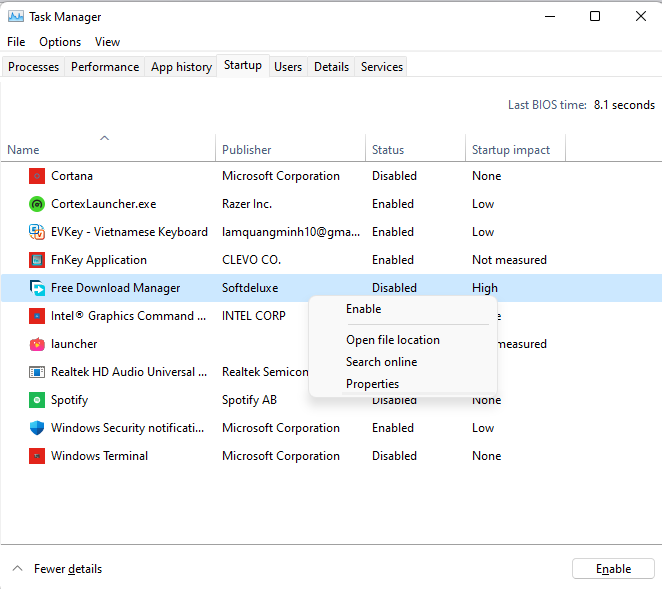Screen dimensions: 662x589
Task: Click the lamquangminh10@gma... publisher cell
Action: [291, 232]
